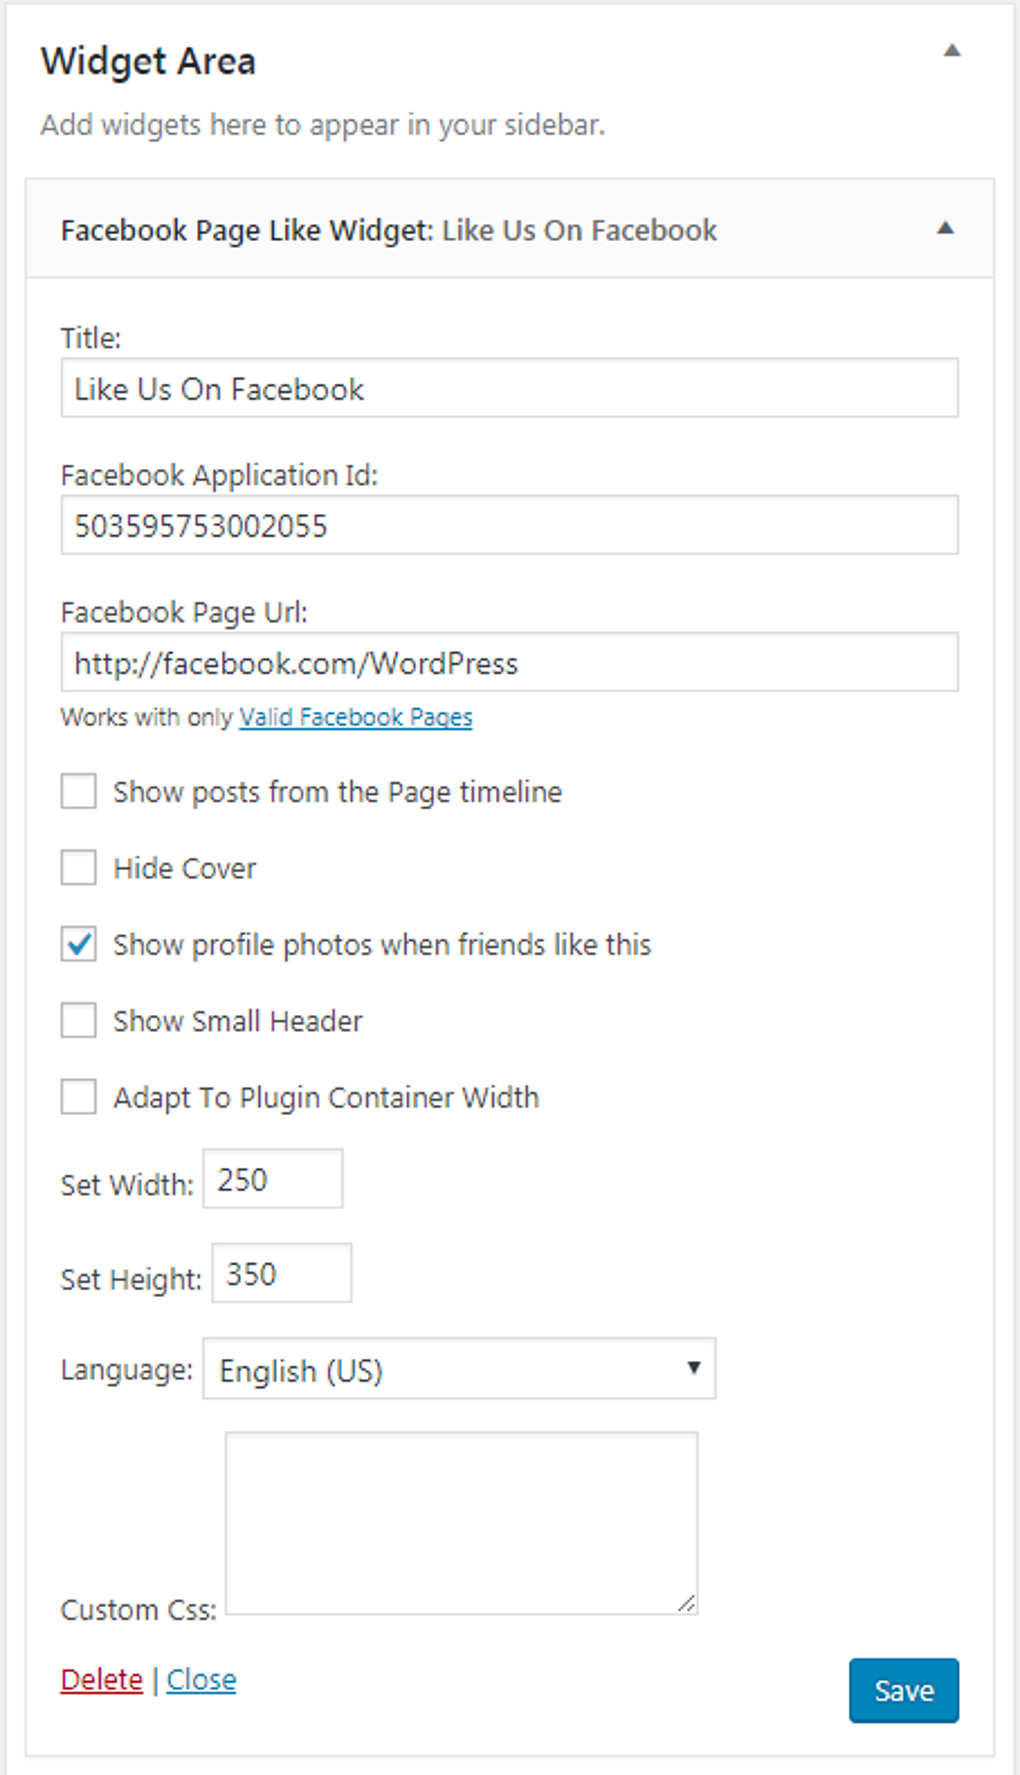1020x1775 pixels.
Task: Enable Show posts from the Page timeline
Action: pyautogui.click(x=79, y=791)
